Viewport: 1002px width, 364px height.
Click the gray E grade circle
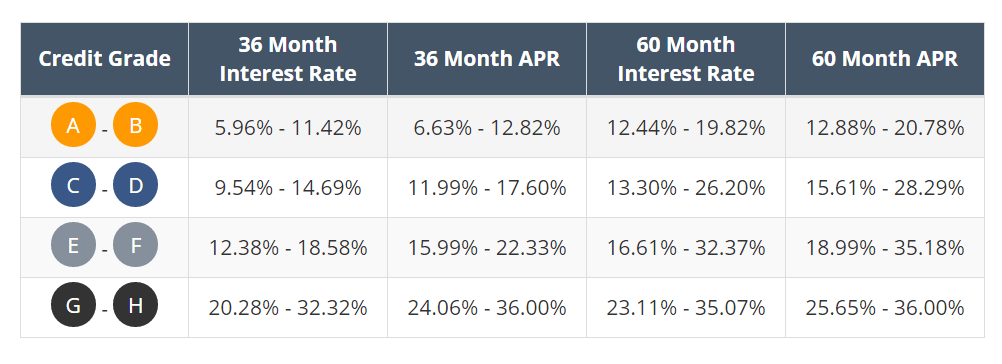pyautogui.click(x=73, y=245)
